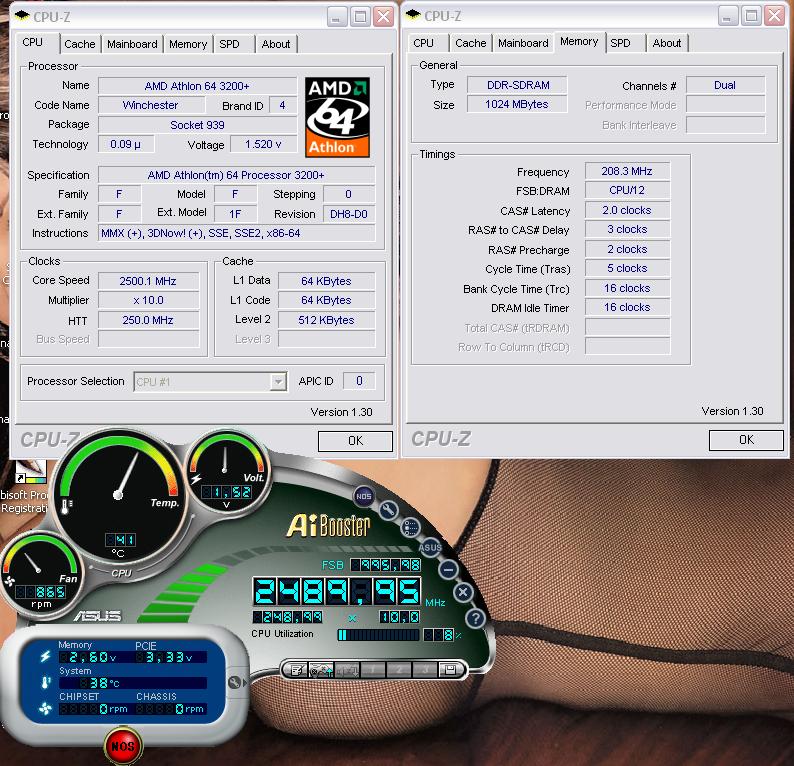Click the edit profile notepad icon in AI Booster

[x=297, y=670]
